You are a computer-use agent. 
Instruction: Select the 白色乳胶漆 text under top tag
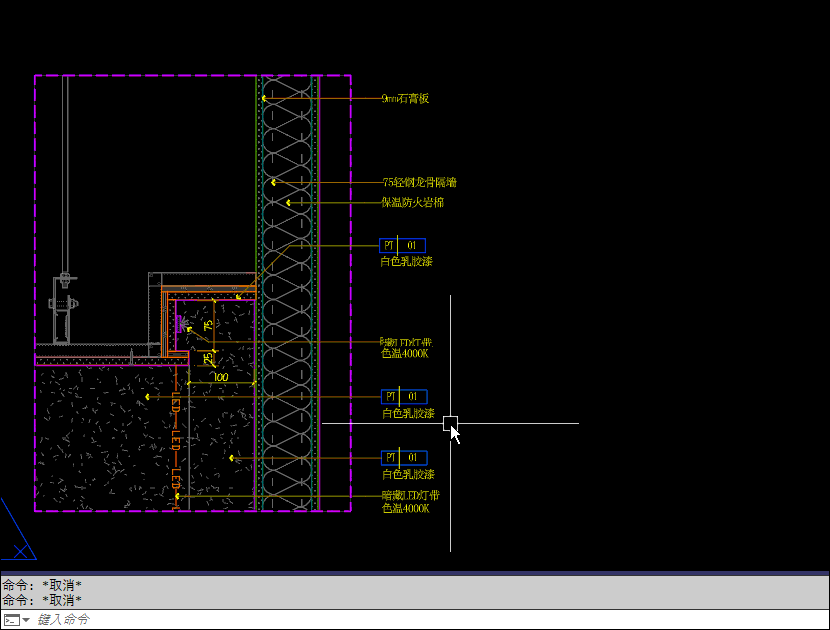[406, 262]
